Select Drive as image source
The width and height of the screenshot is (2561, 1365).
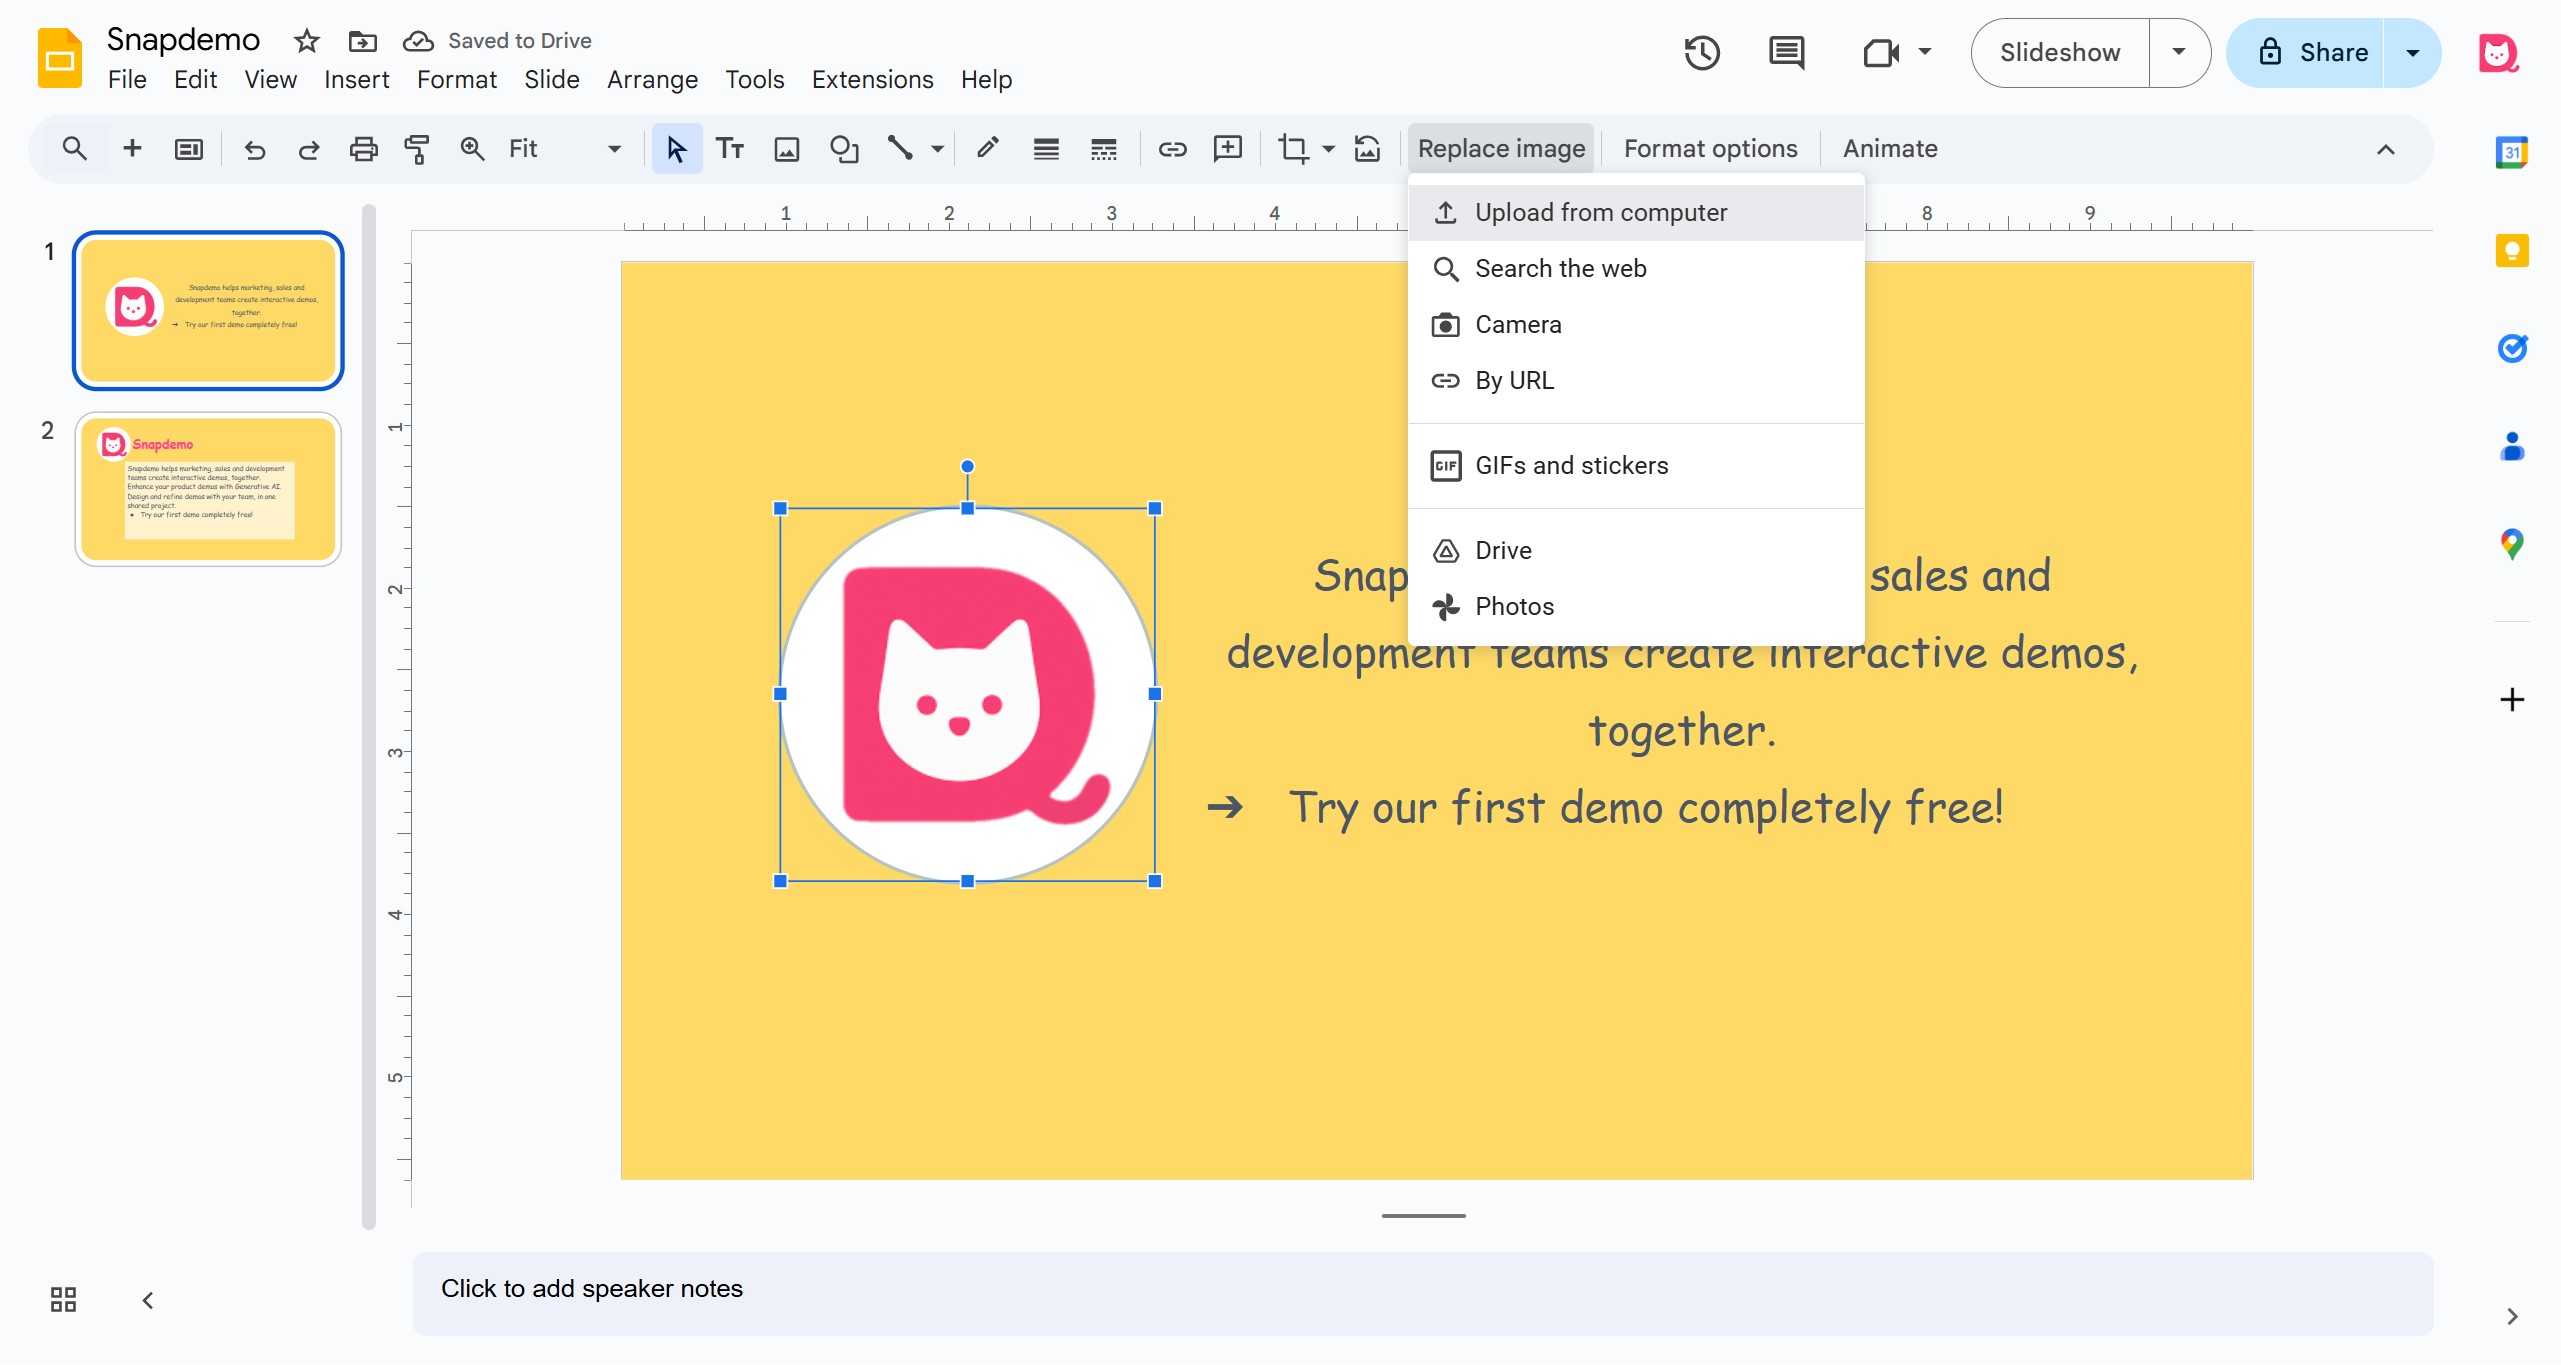tap(1636, 550)
